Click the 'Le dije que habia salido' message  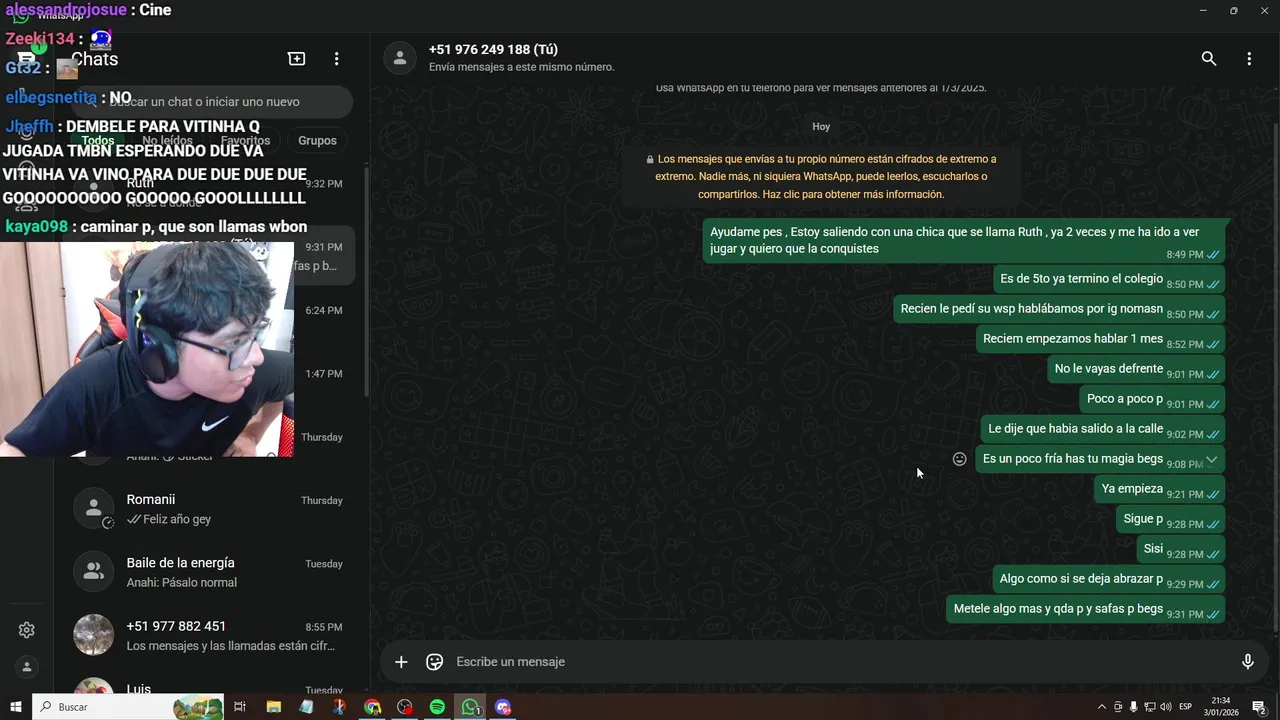(1103, 431)
